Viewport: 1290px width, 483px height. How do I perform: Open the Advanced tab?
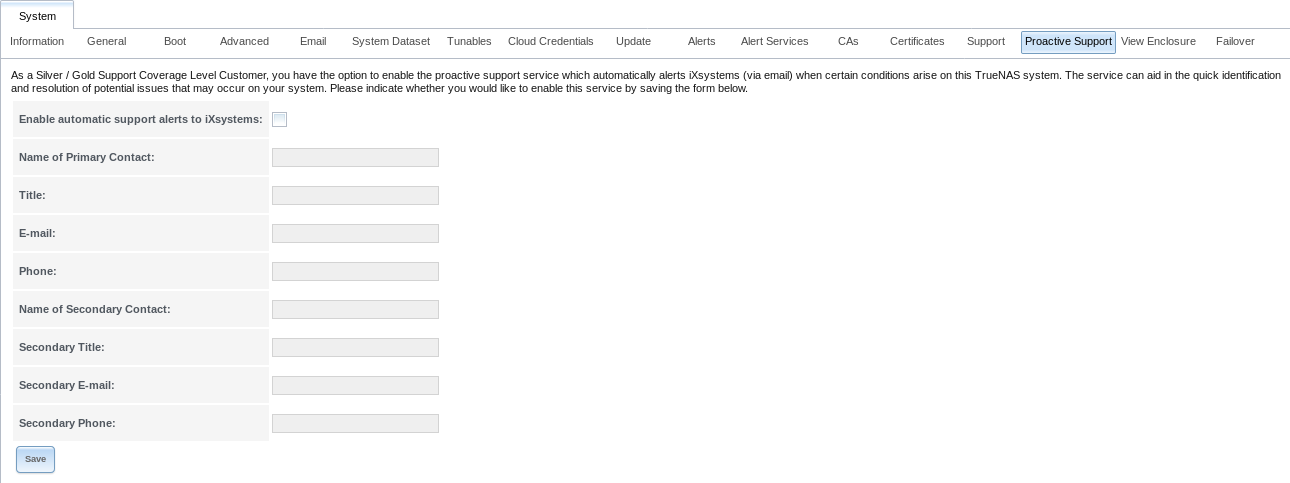tap(244, 41)
